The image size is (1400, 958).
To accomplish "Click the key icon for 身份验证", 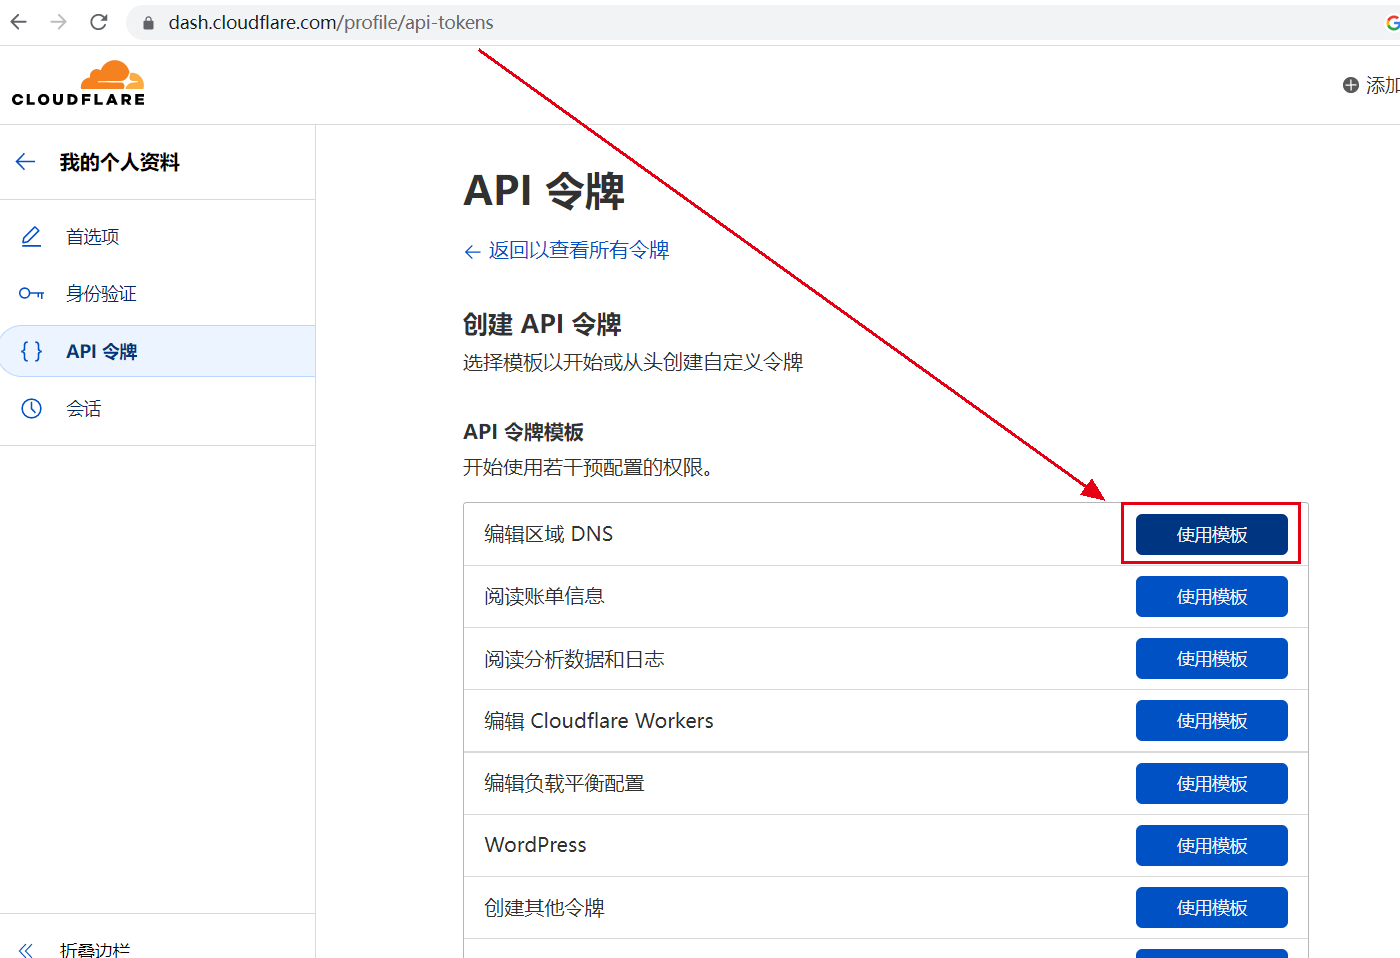I will click(x=31, y=294).
